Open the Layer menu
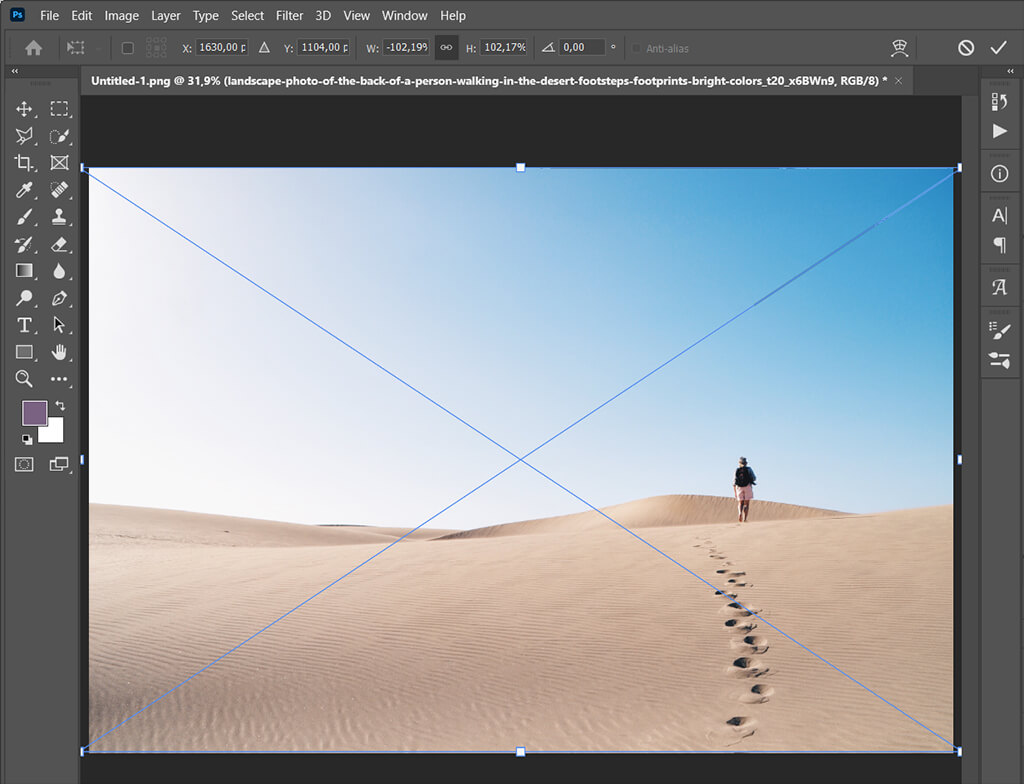 click(166, 15)
